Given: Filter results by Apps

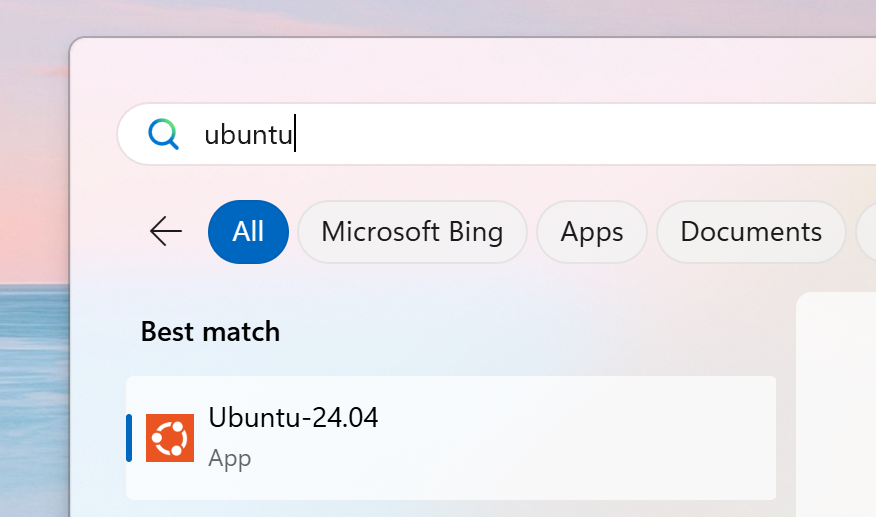Looking at the screenshot, I should [x=592, y=232].
